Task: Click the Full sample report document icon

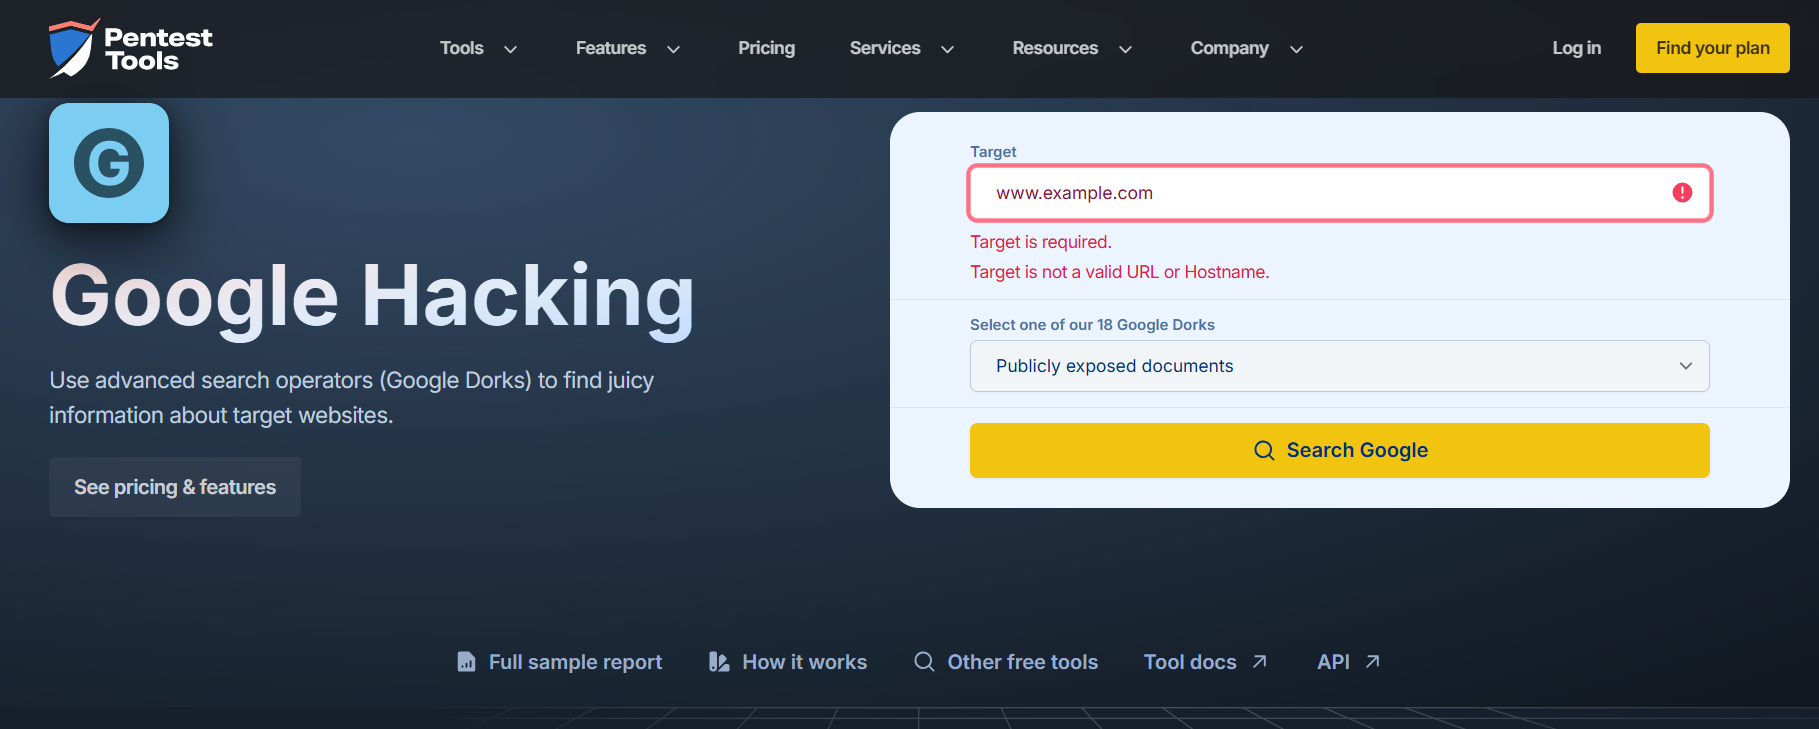Action: click(466, 662)
